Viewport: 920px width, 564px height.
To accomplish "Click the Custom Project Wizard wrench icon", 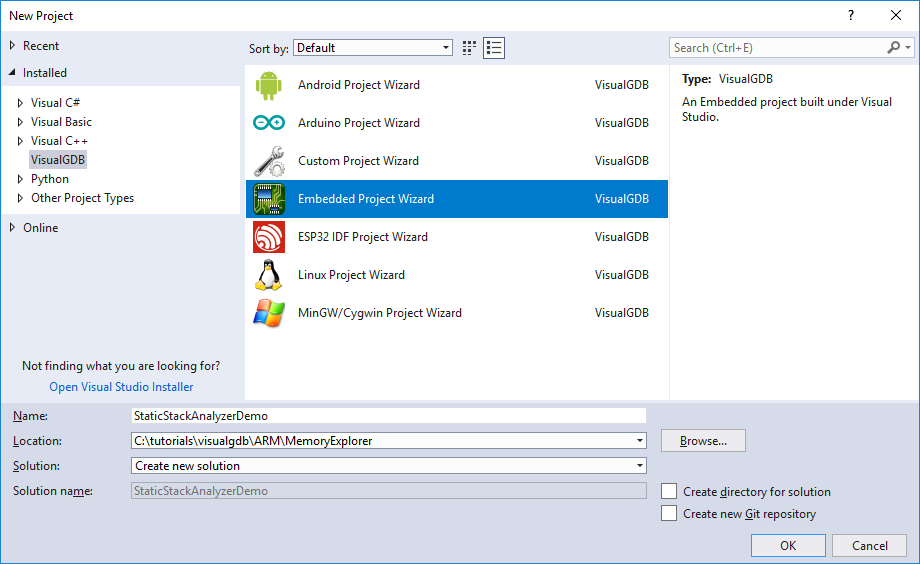I will 269,161.
